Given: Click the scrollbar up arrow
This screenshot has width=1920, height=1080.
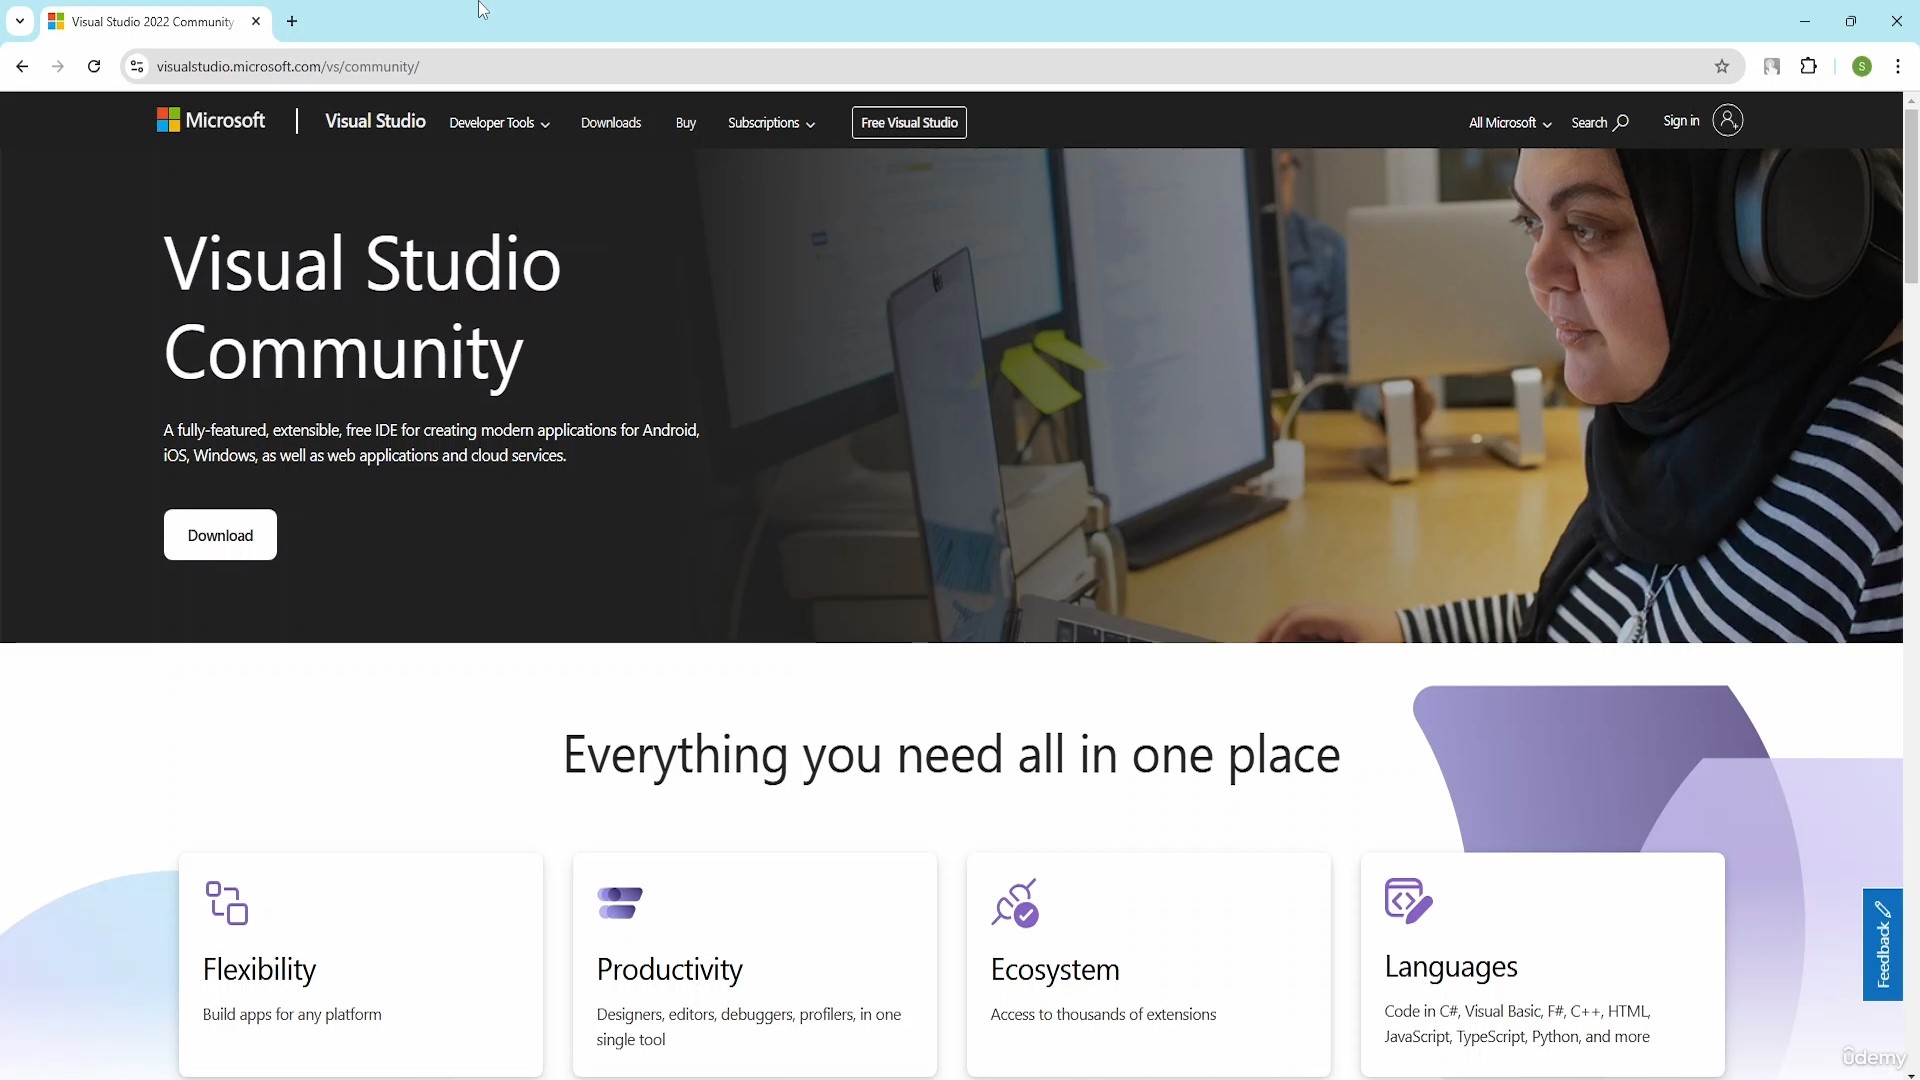Looking at the screenshot, I should [1911, 100].
